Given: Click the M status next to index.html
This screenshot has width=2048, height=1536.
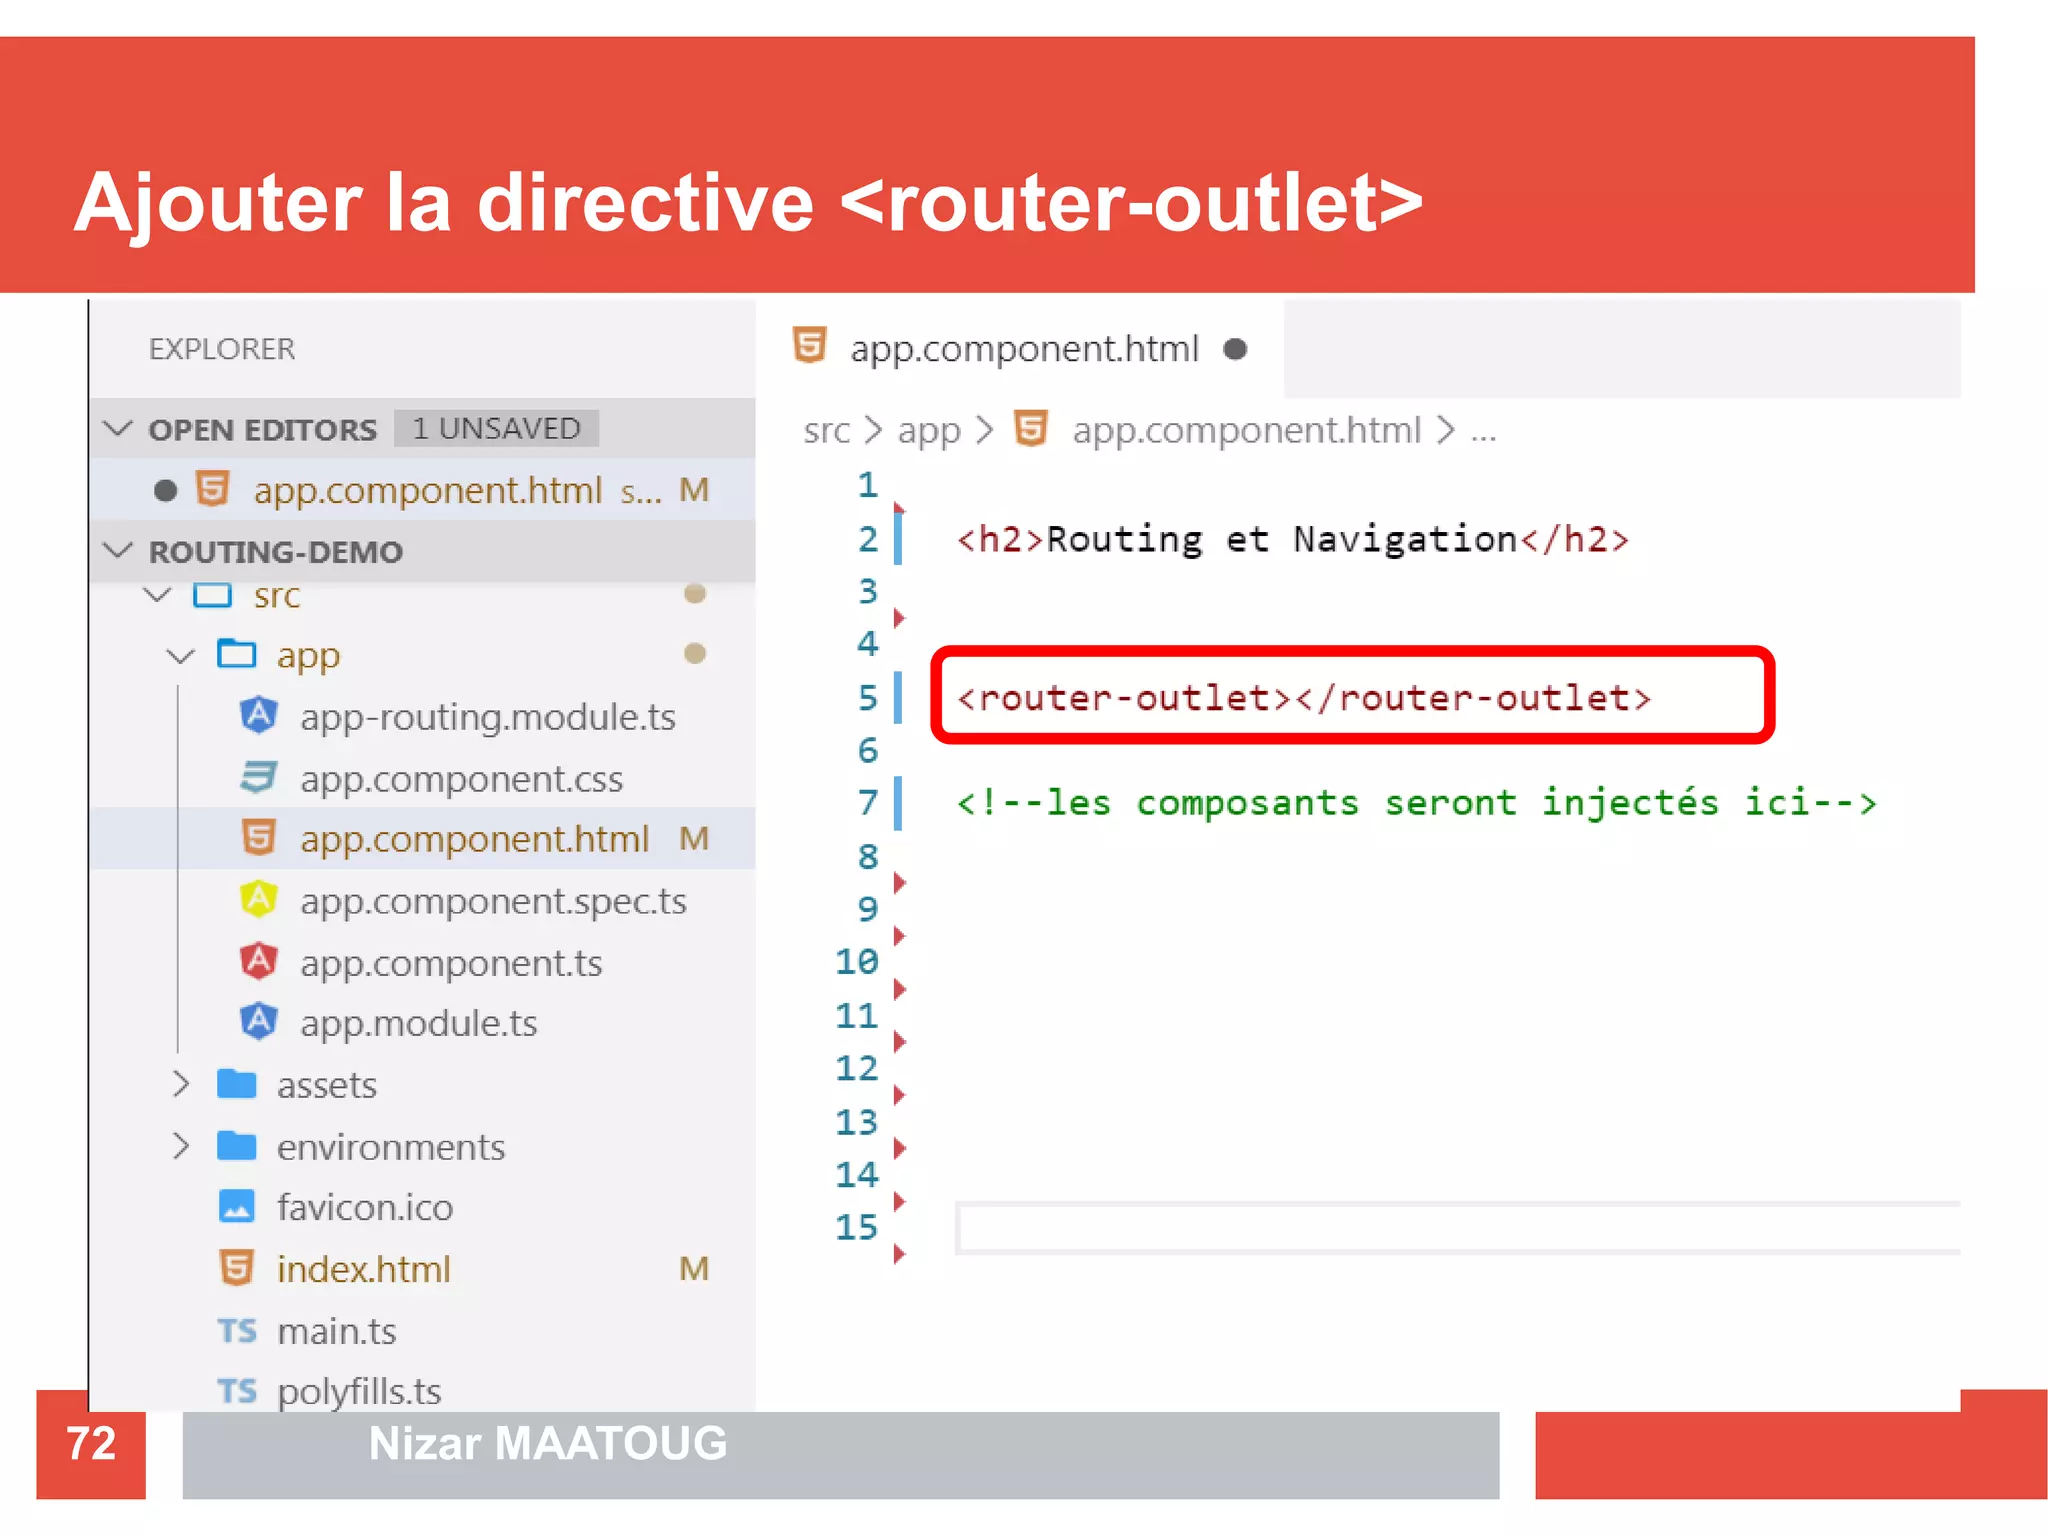Looking at the screenshot, I should pos(694,1268).
